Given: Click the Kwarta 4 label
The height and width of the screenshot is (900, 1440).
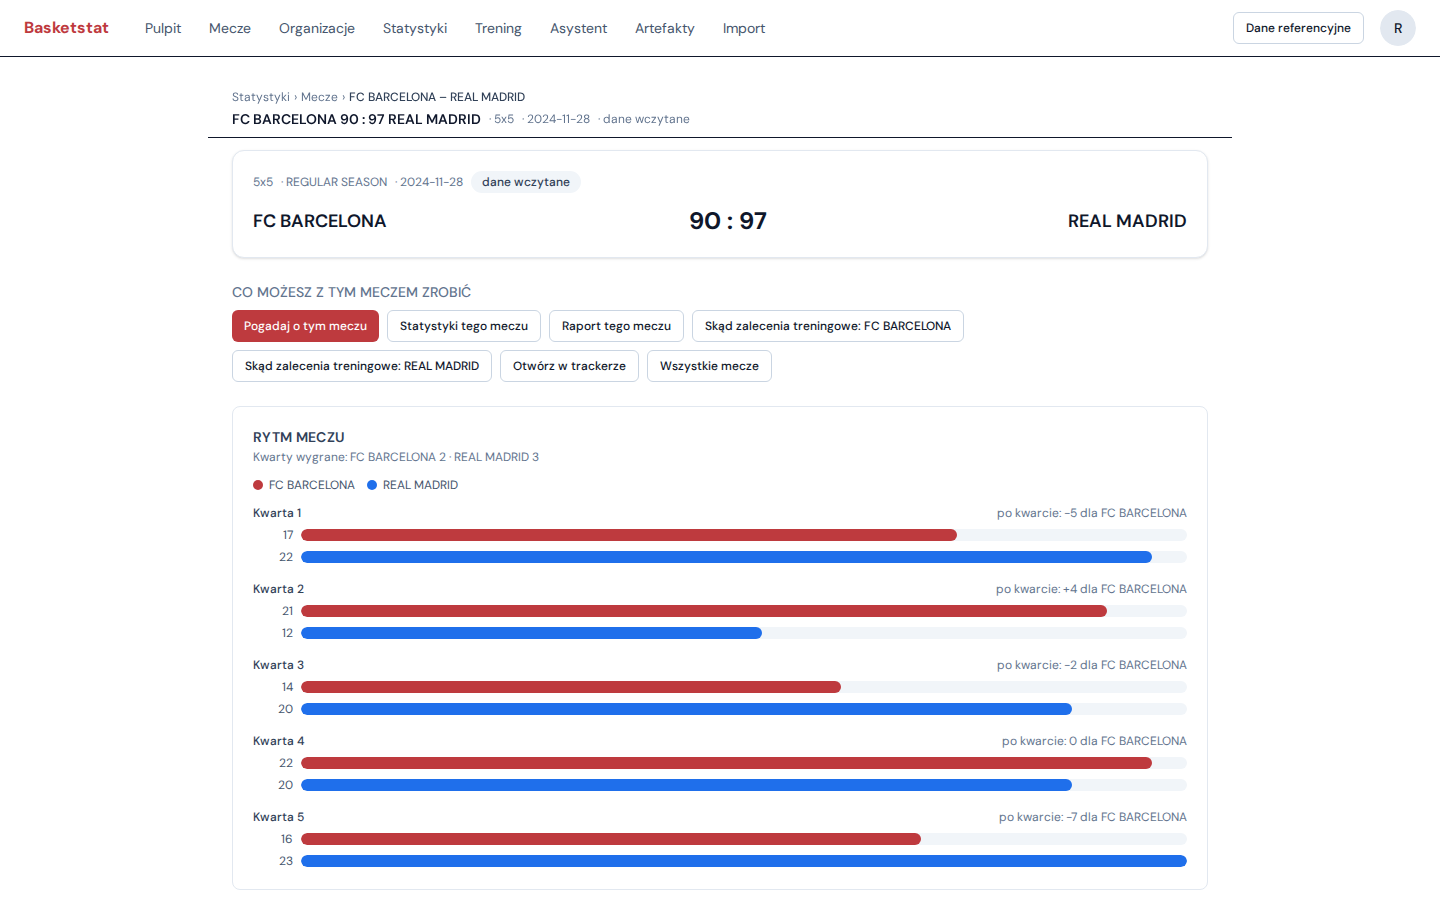Looking at the screenshot, I should [x=278, y=741].
